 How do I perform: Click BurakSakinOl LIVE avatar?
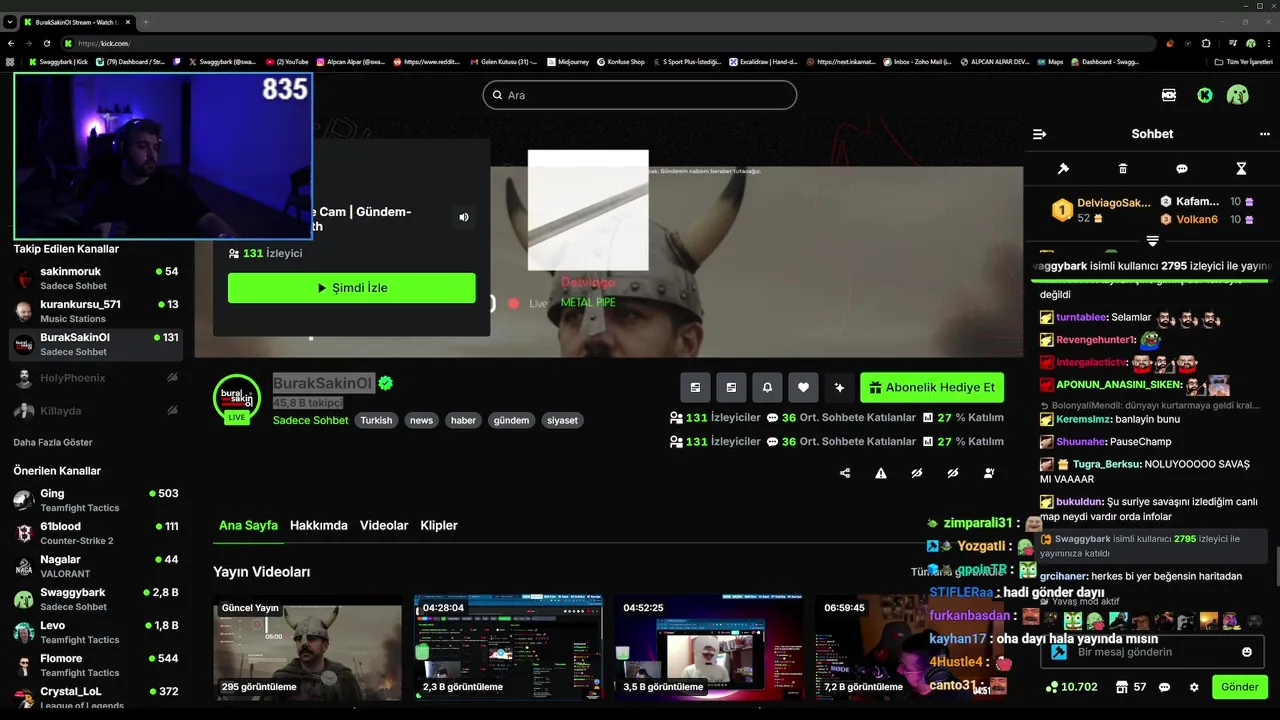[237, 399]
